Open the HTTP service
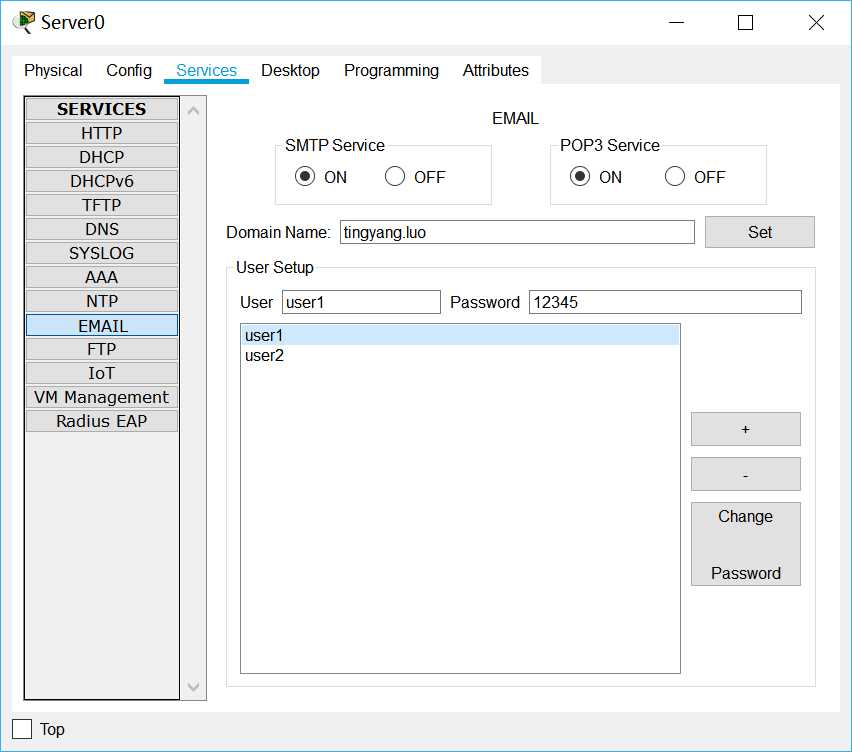852x752 pixels. [102, 133]
